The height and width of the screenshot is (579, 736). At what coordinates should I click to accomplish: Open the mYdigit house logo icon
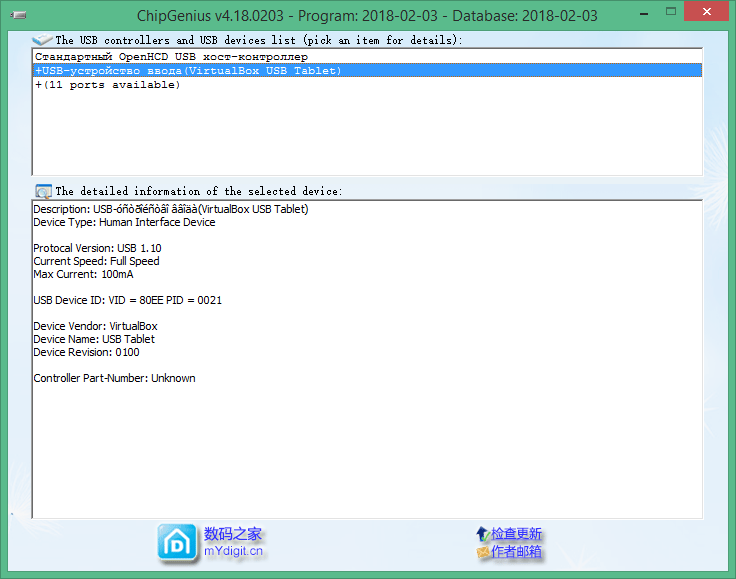[x=176, y=543]
